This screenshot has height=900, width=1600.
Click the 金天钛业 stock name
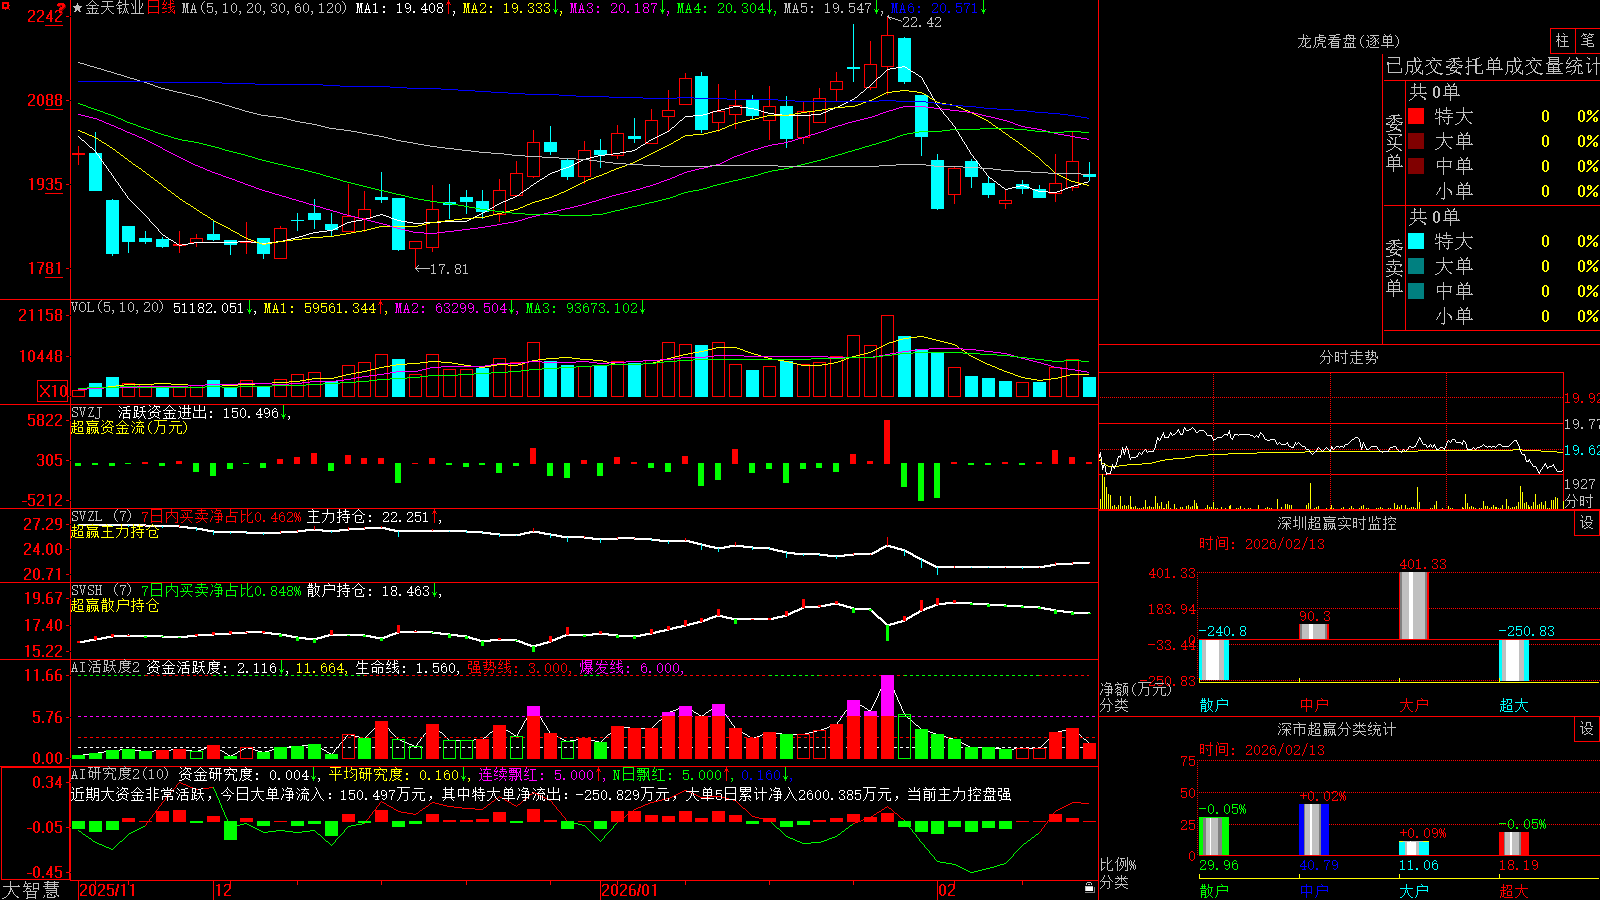(115, 8)
